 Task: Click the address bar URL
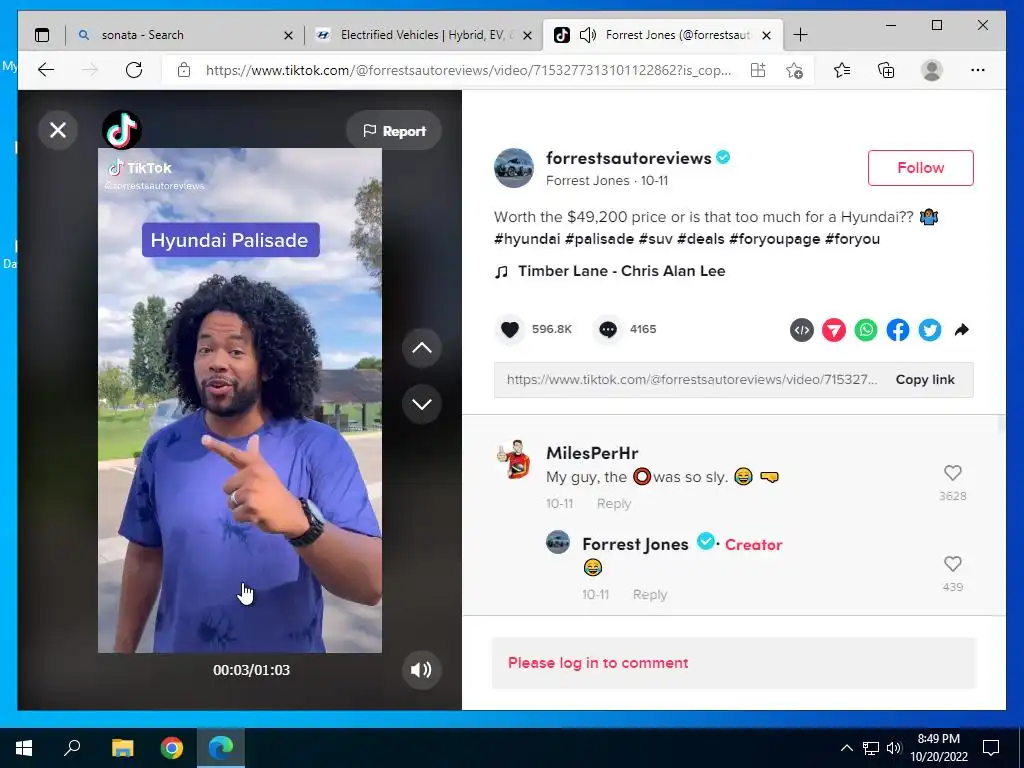click(468, 70)
